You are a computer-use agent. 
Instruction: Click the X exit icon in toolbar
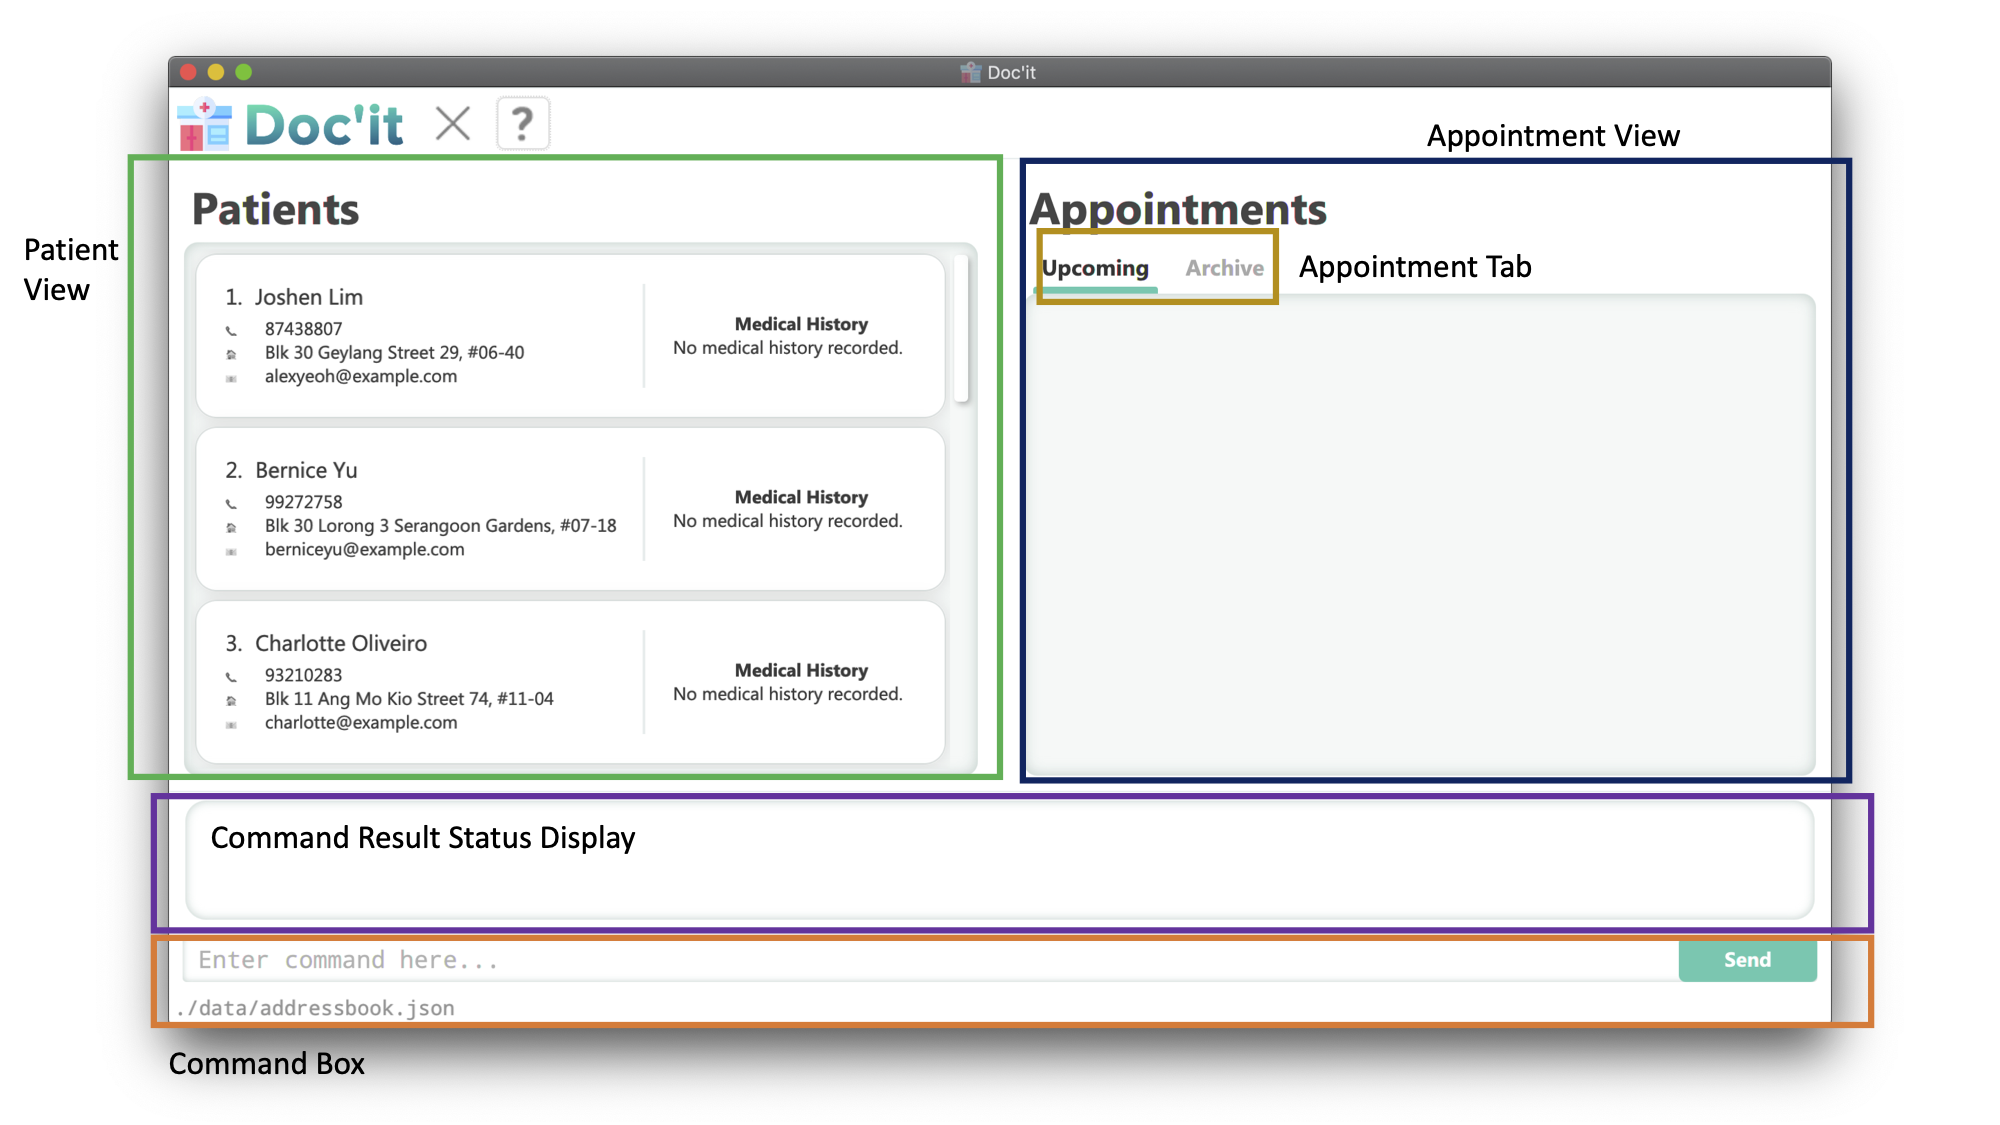(453, 124)
